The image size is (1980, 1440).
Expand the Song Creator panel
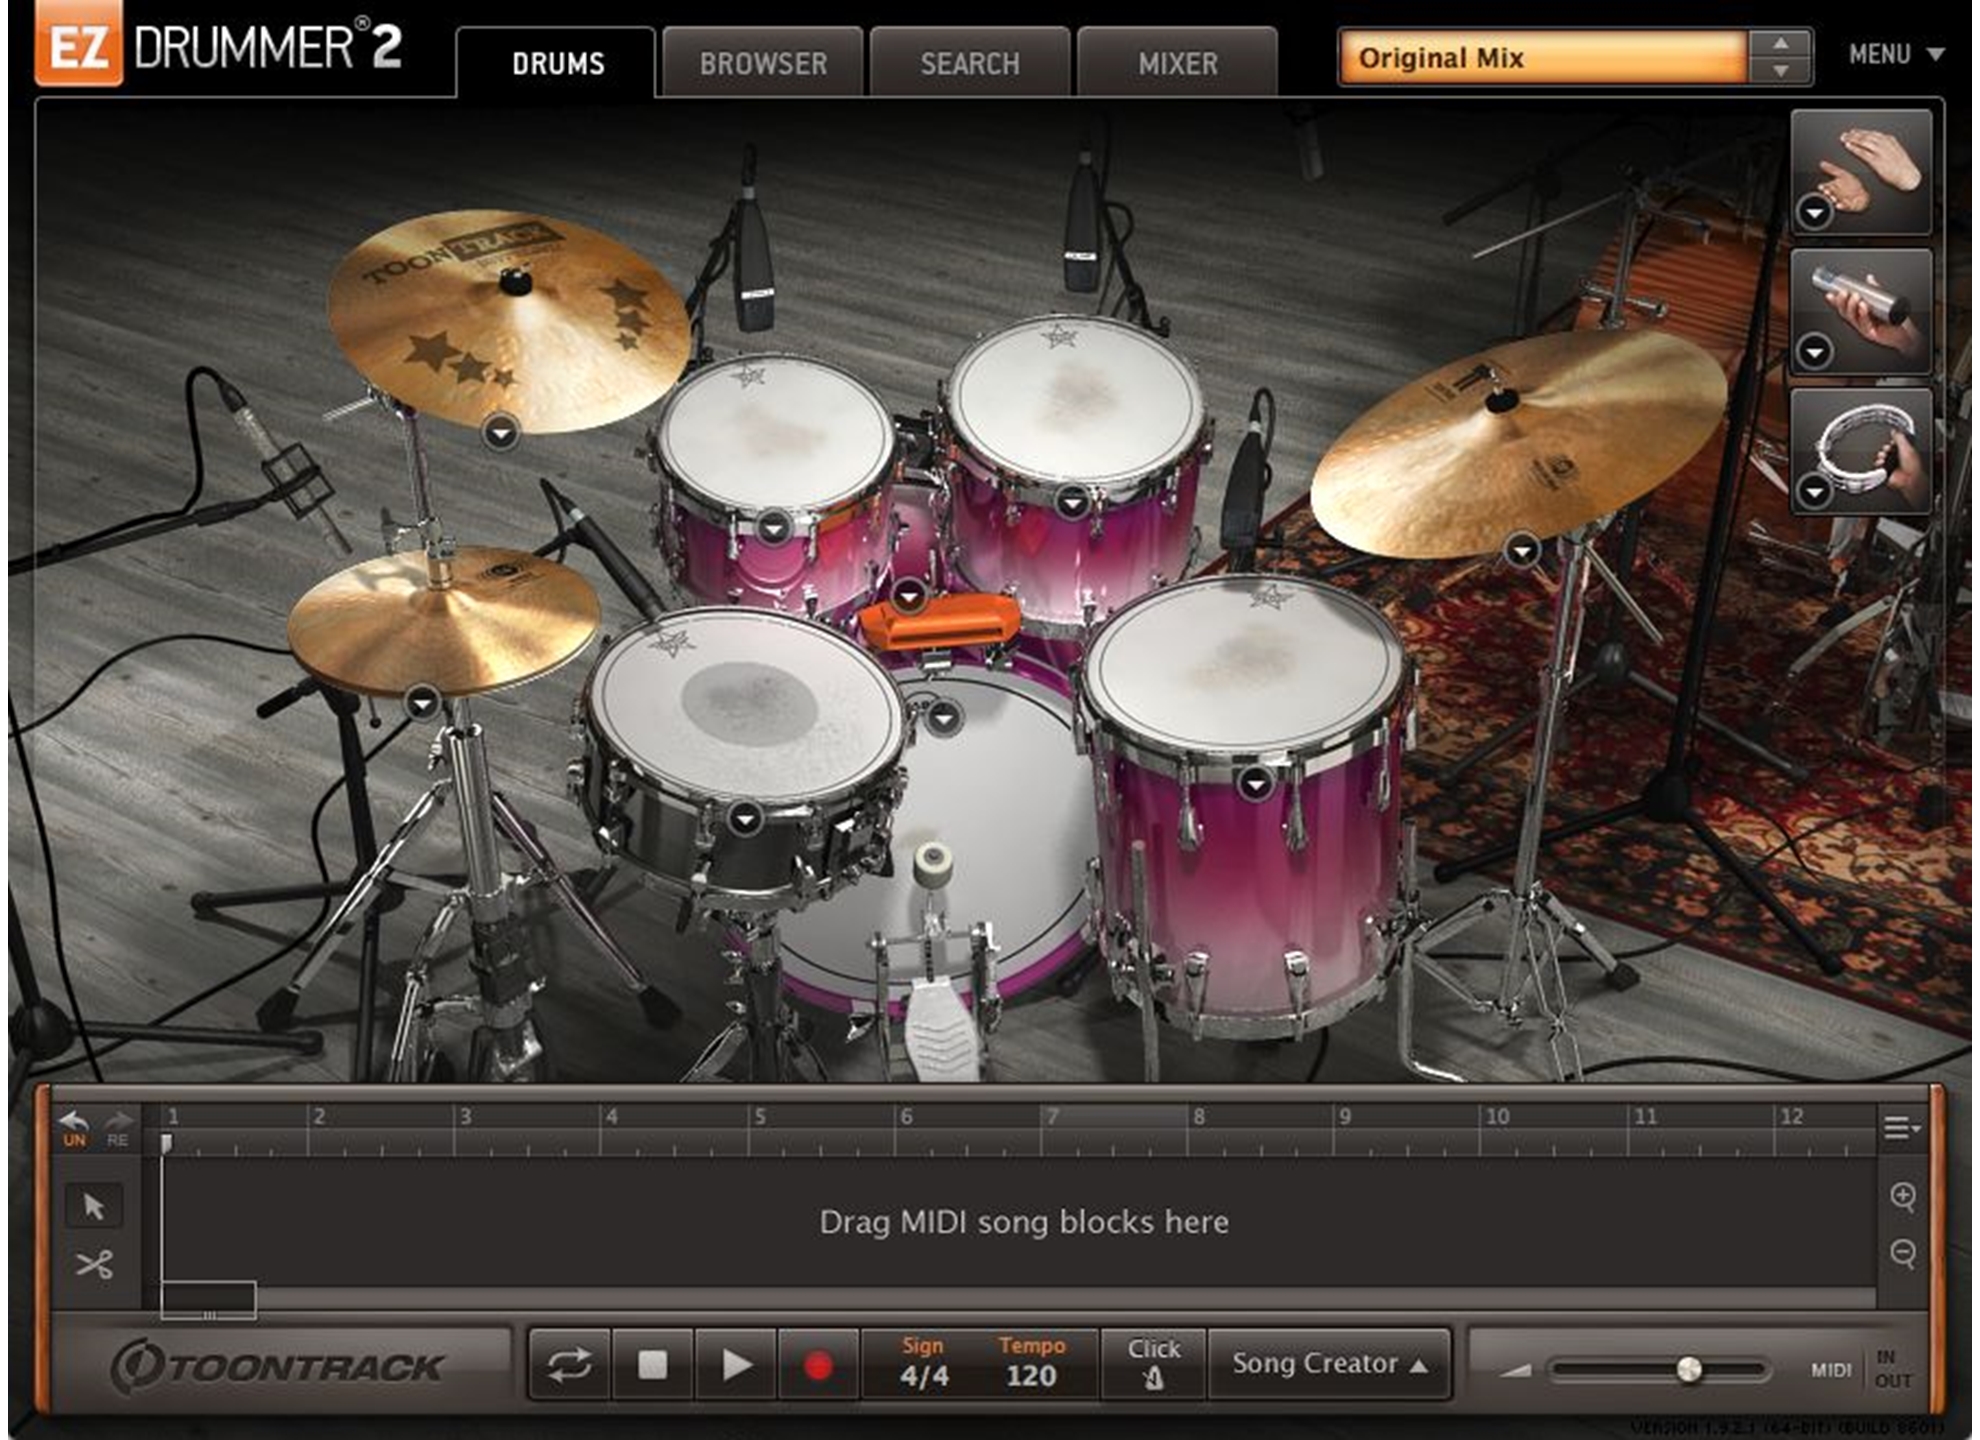[x=1329, y=1364]
